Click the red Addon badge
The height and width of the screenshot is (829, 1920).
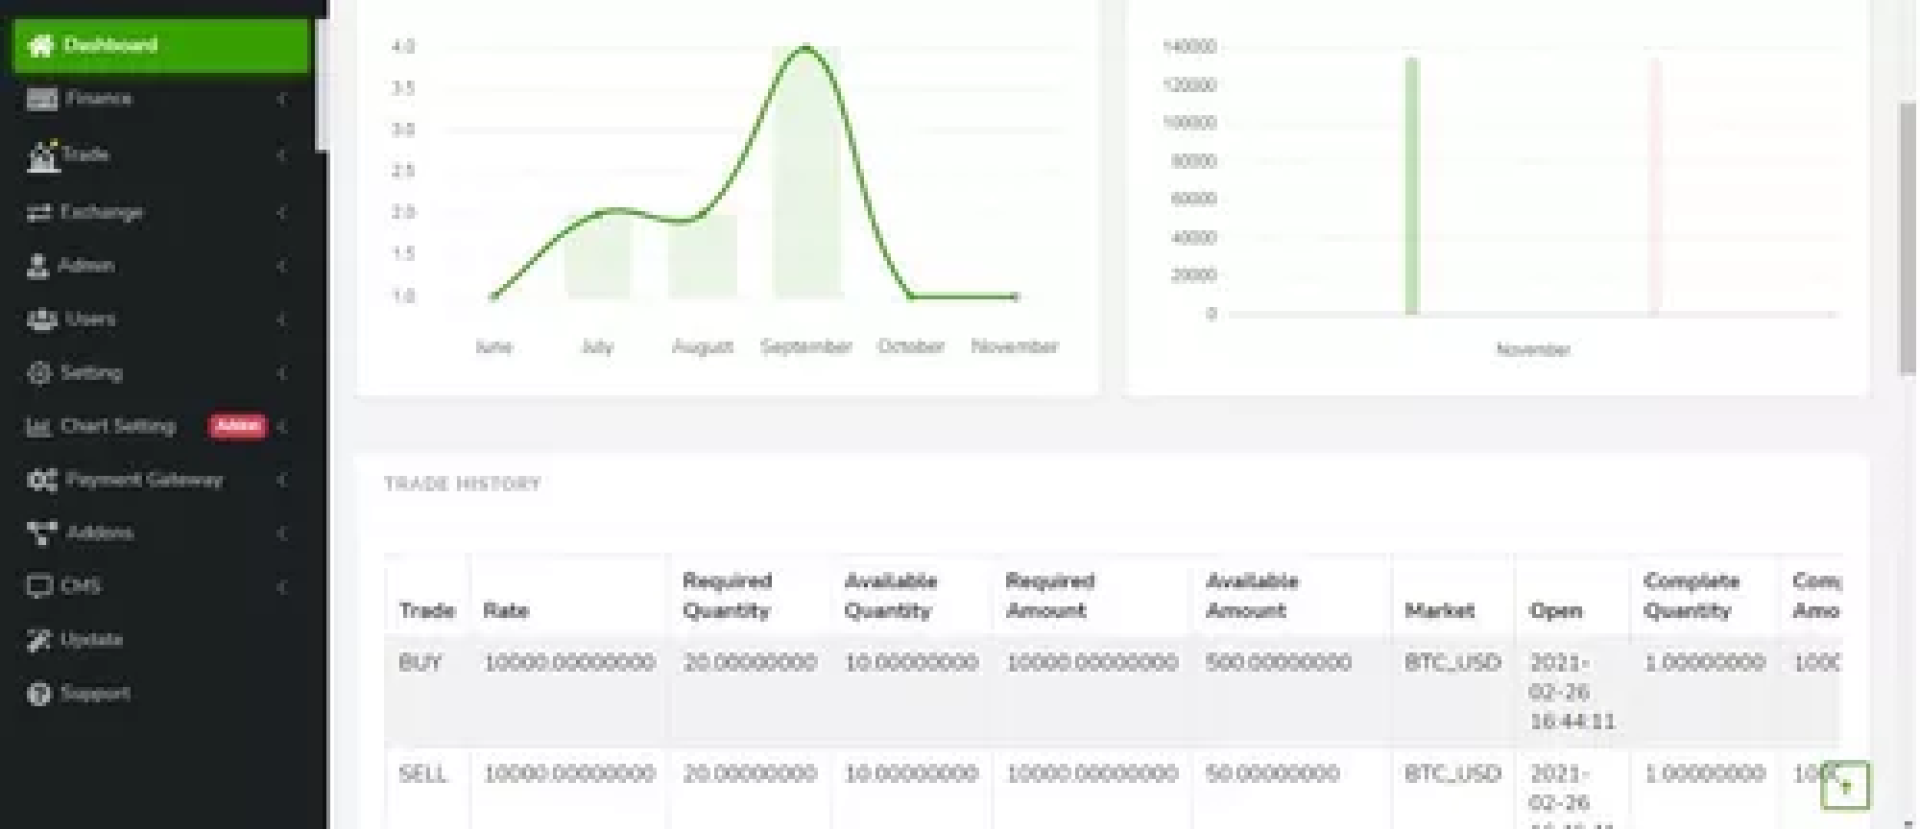point(238,426)
